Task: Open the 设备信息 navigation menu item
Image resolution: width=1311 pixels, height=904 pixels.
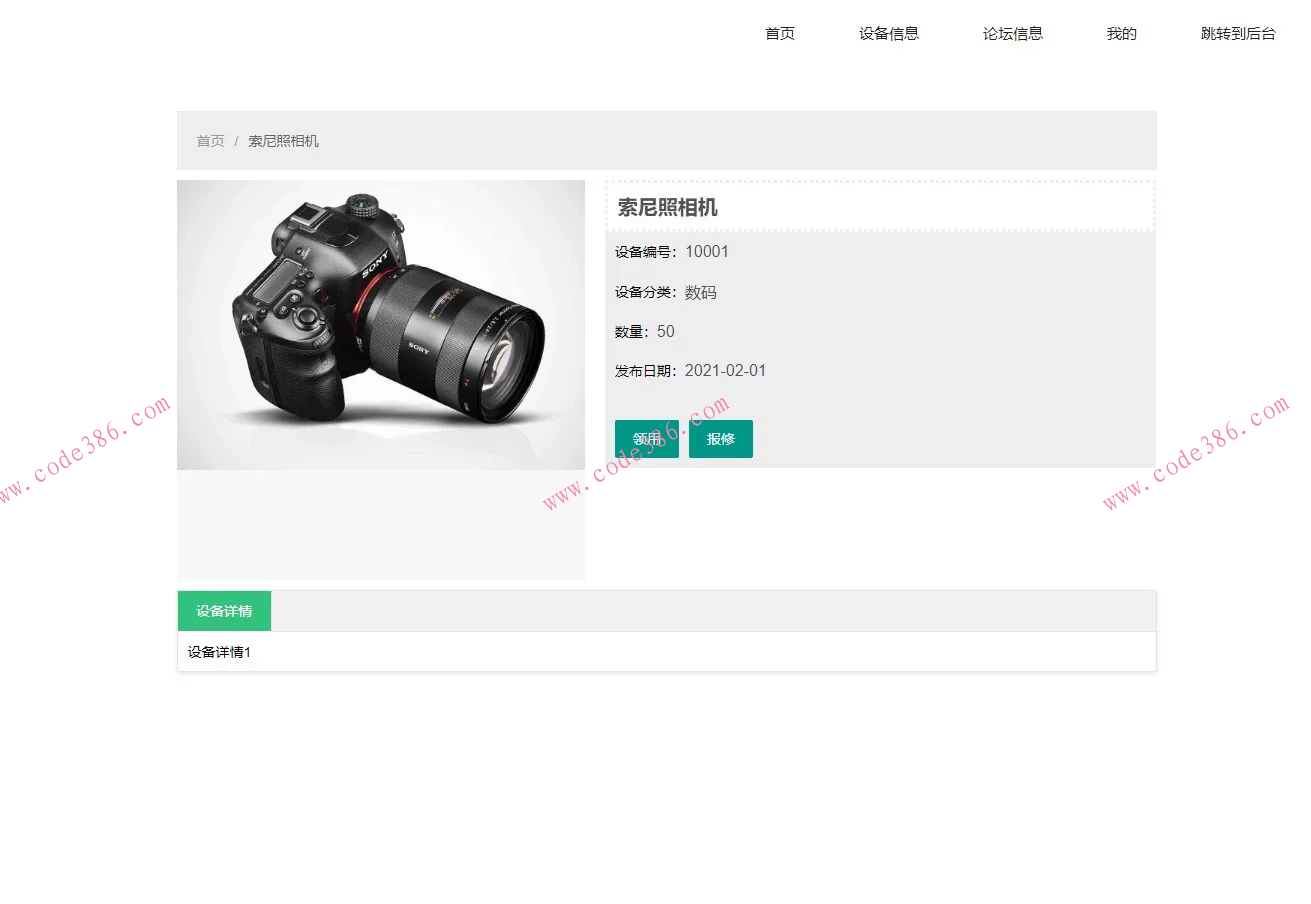Action: 888,33
